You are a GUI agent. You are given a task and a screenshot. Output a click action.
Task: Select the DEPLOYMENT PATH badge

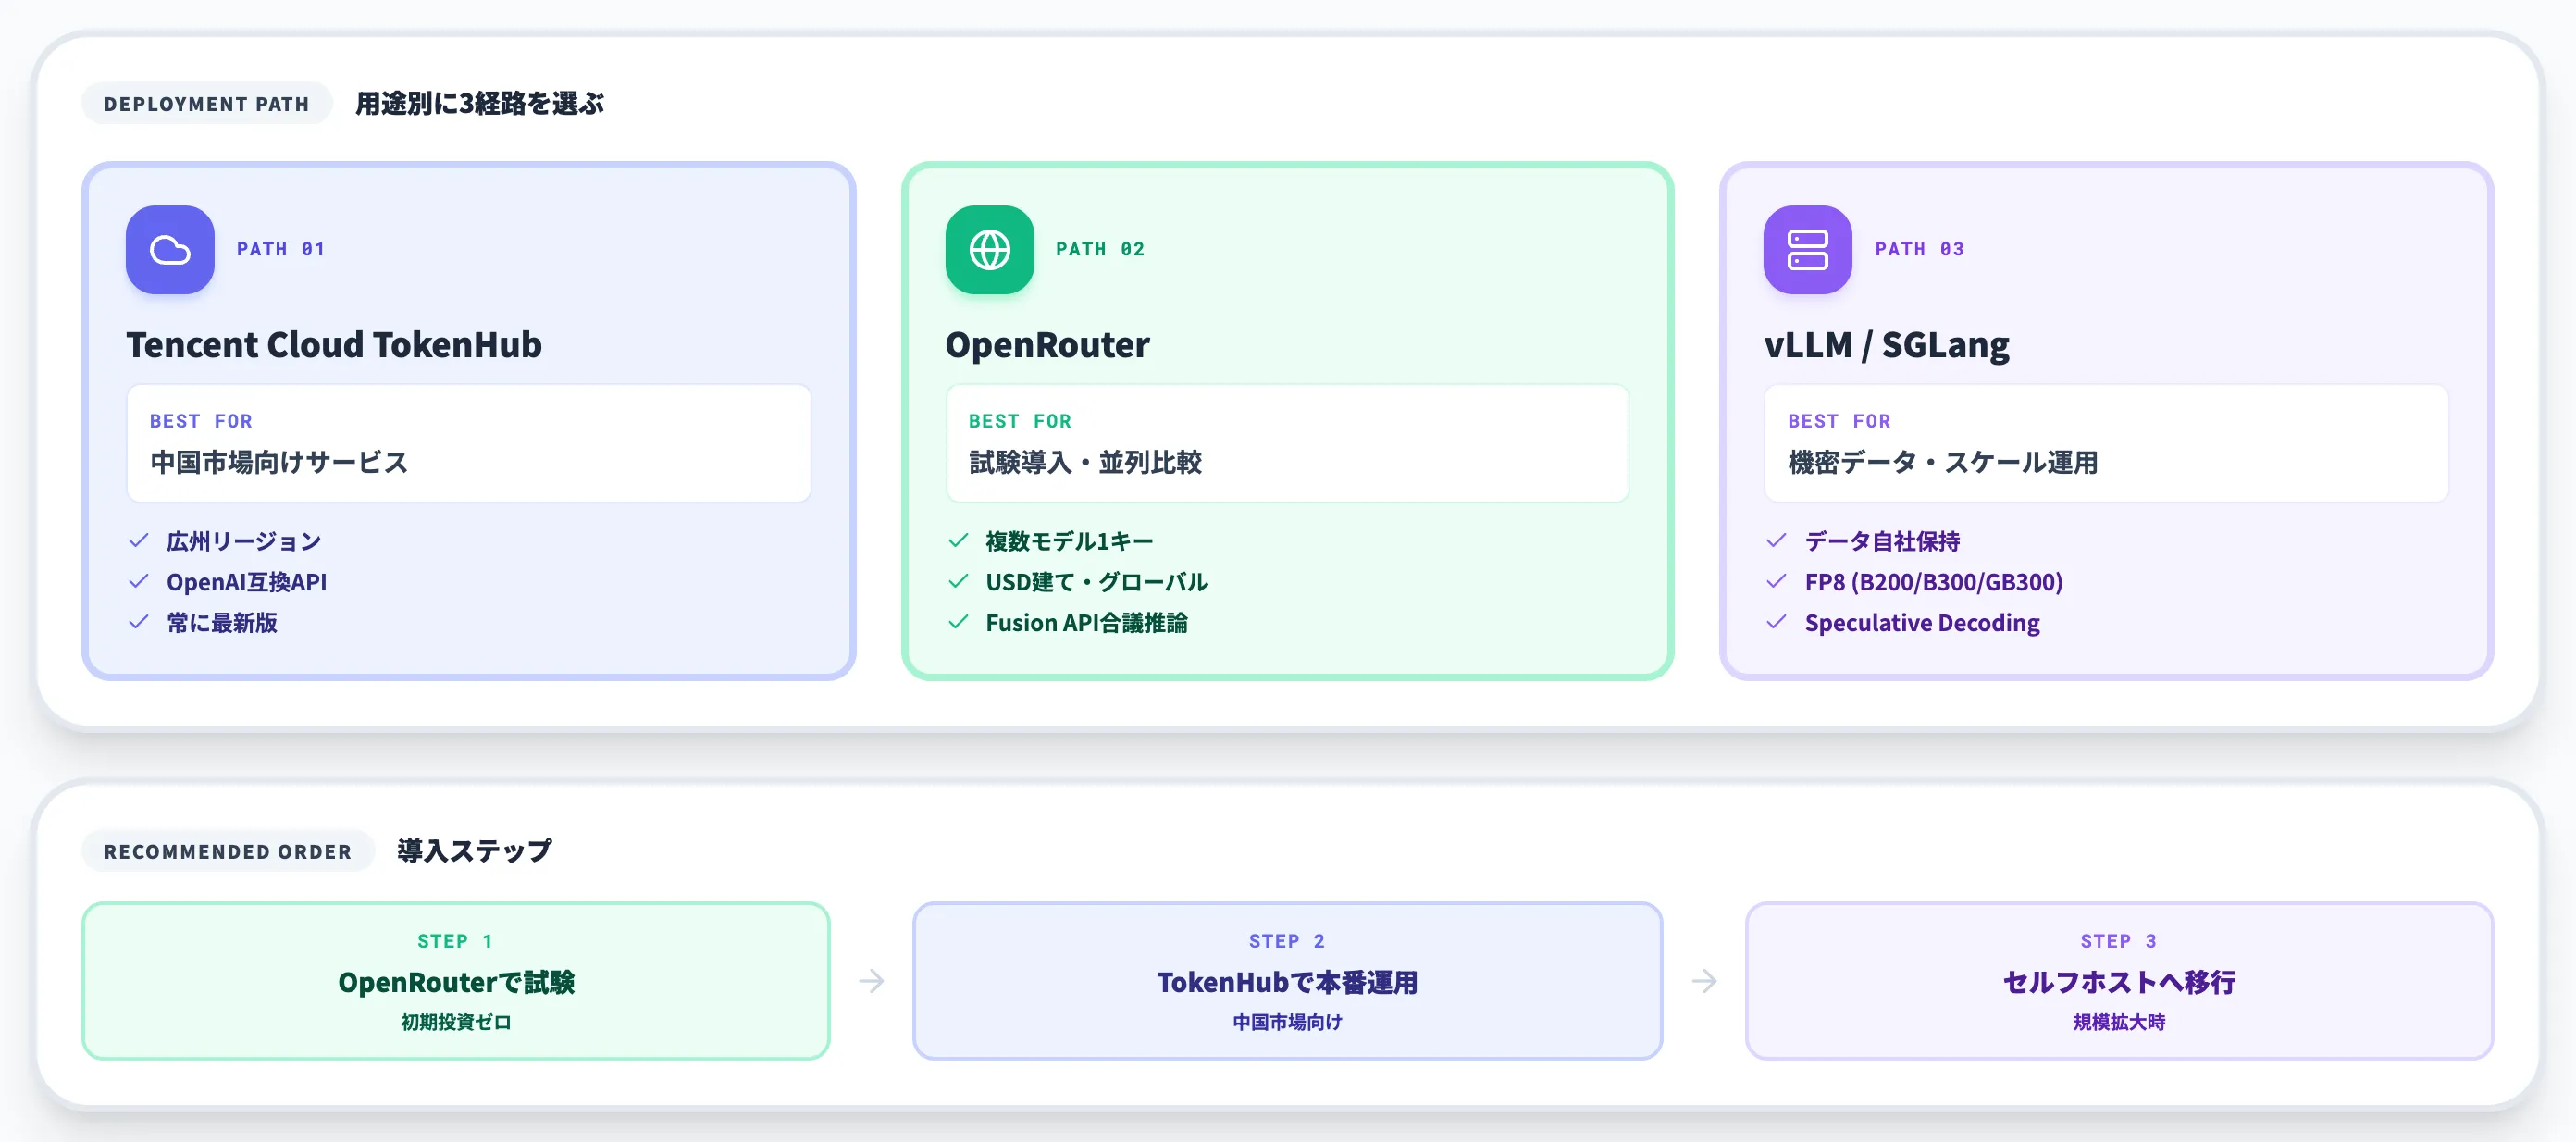[207, 104]
